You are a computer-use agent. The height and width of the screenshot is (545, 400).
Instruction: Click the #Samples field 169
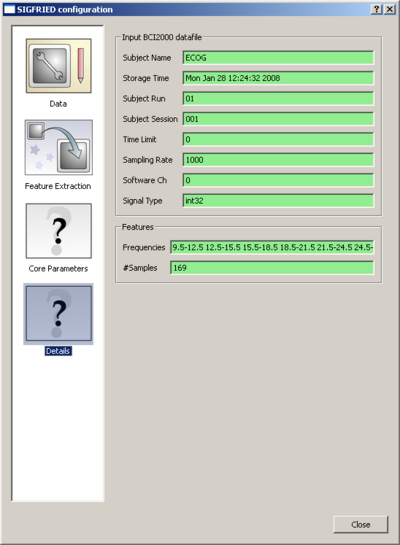pos(272,268)
